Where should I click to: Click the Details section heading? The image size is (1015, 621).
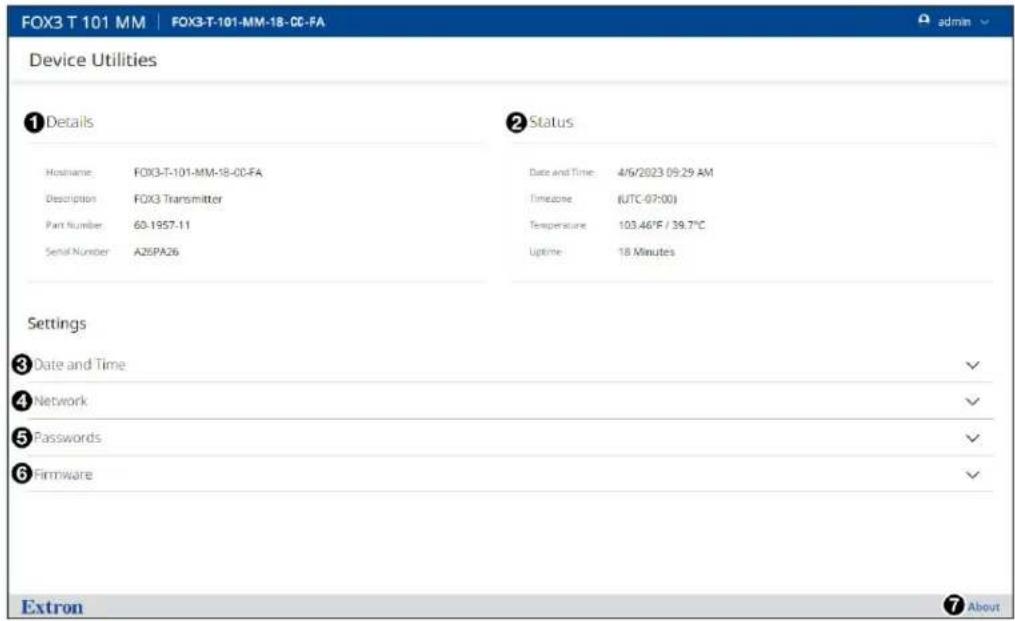(69, 122)
